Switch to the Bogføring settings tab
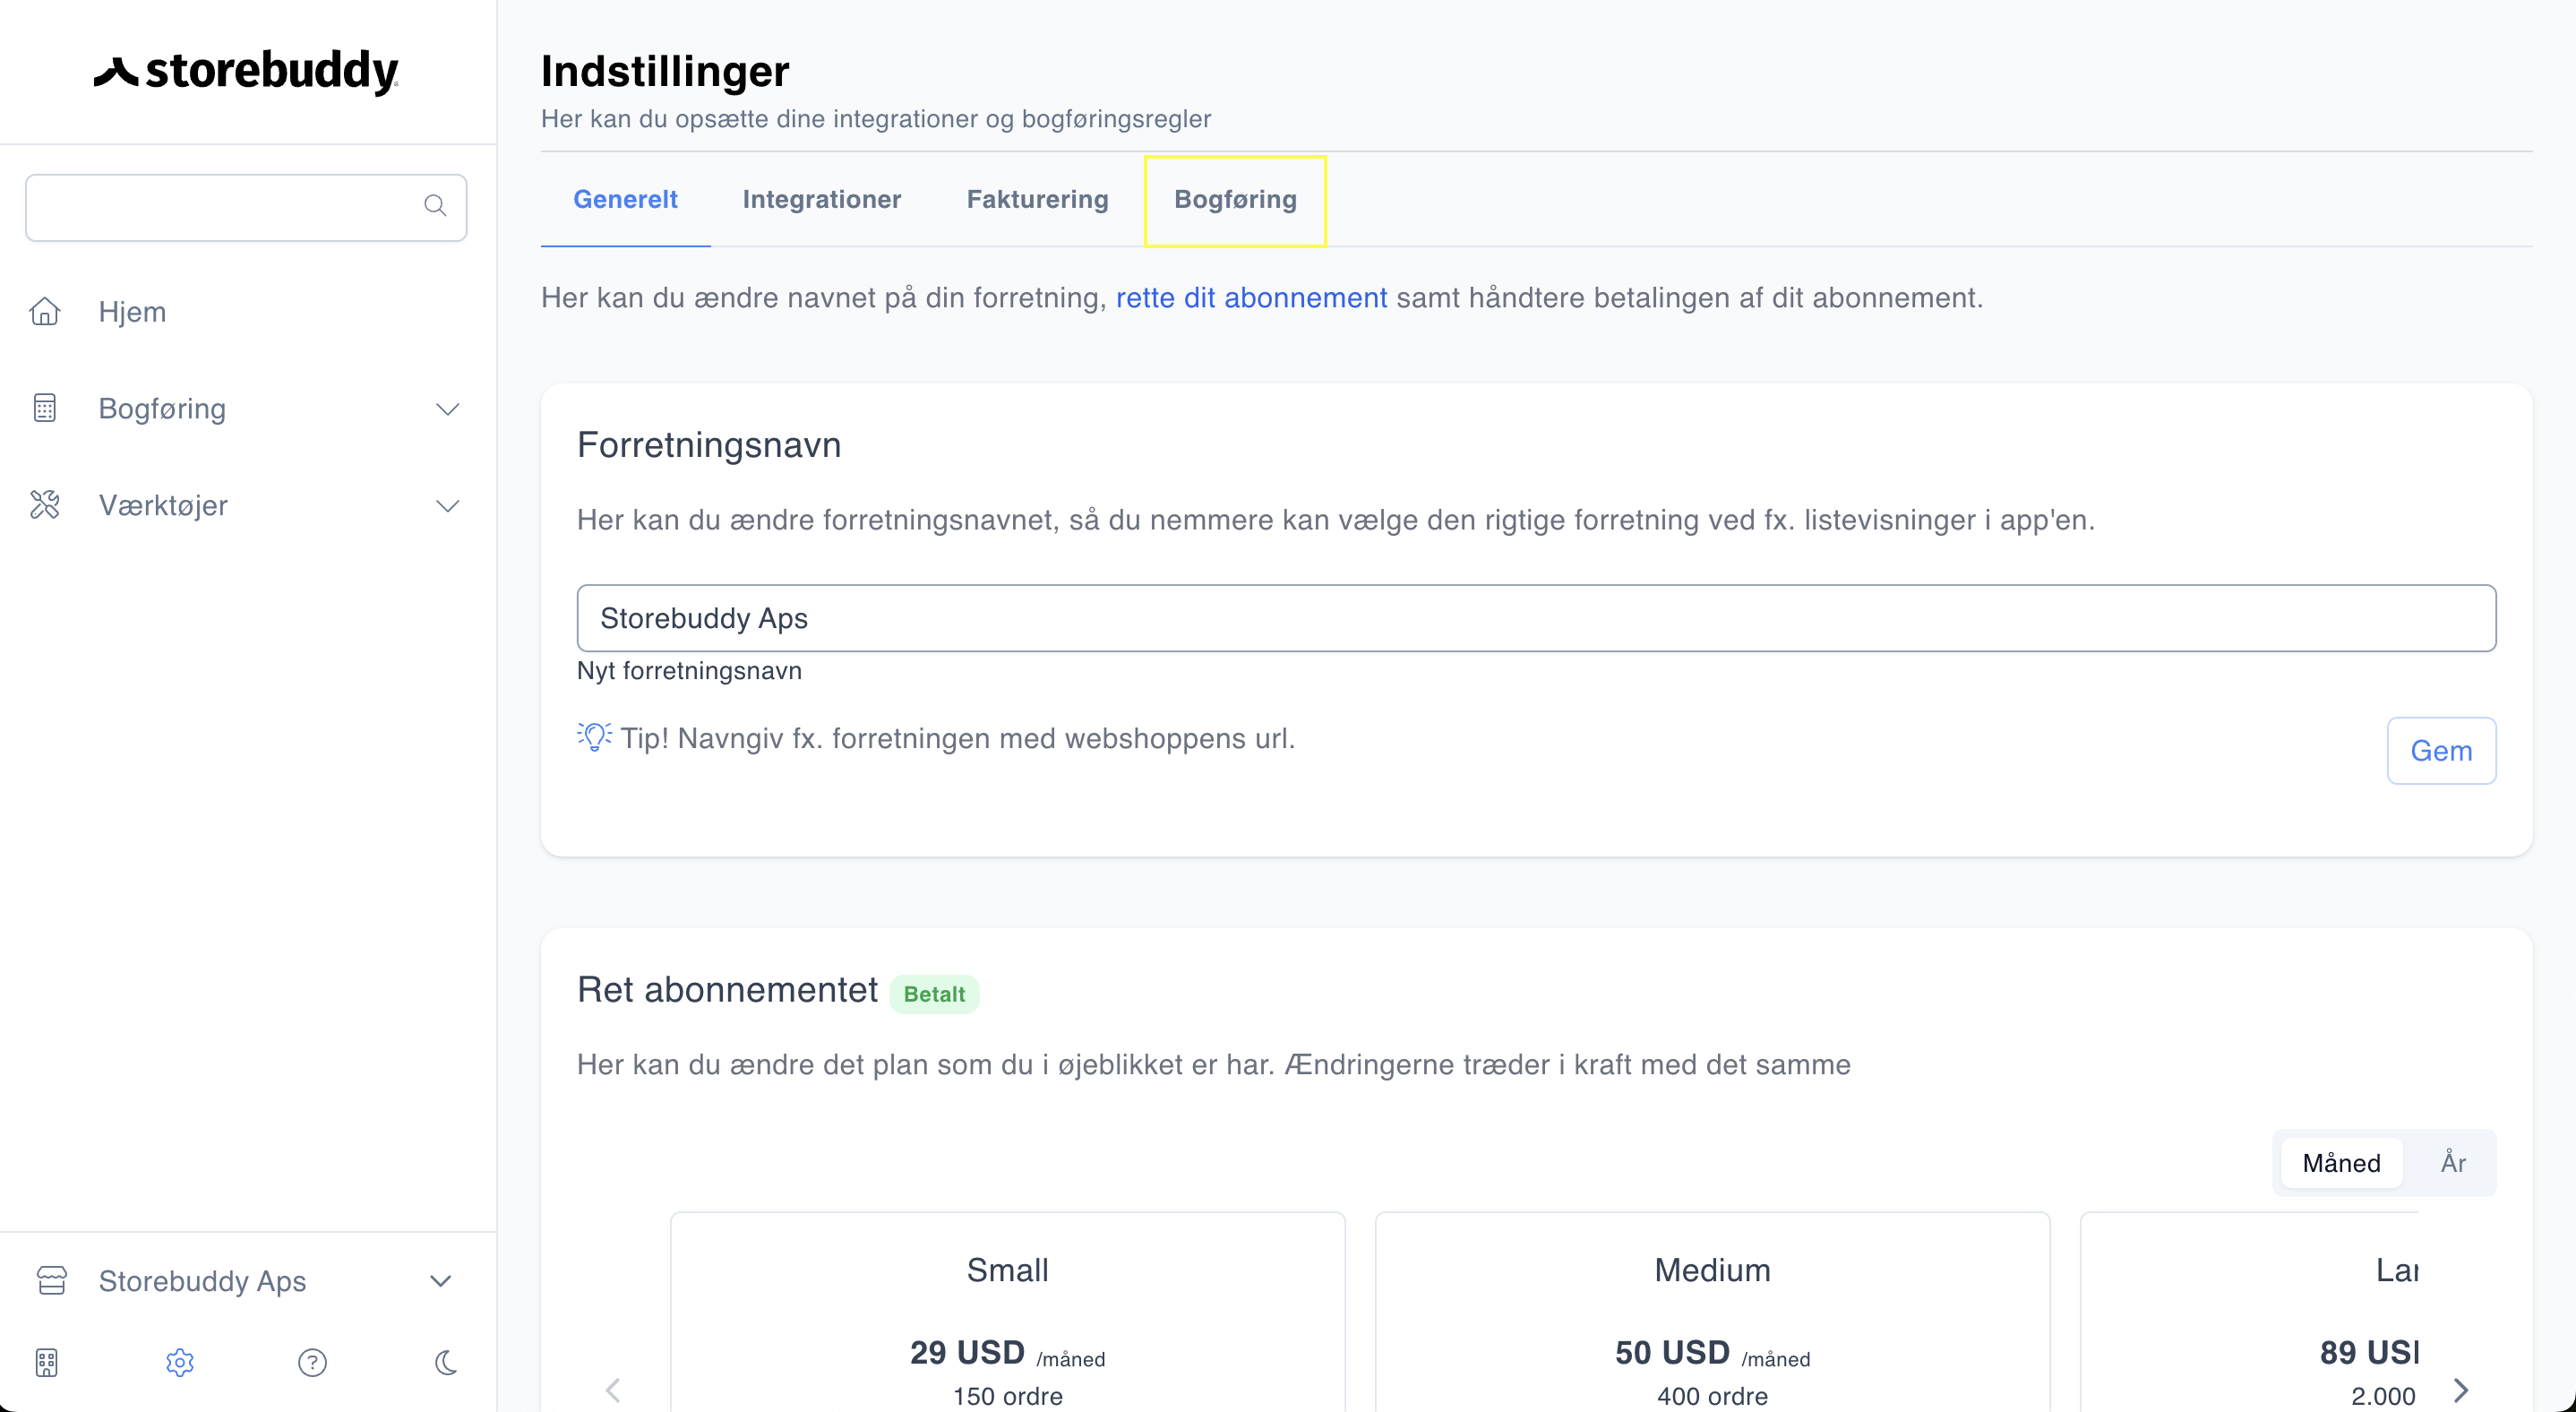 pos(1235,200)
